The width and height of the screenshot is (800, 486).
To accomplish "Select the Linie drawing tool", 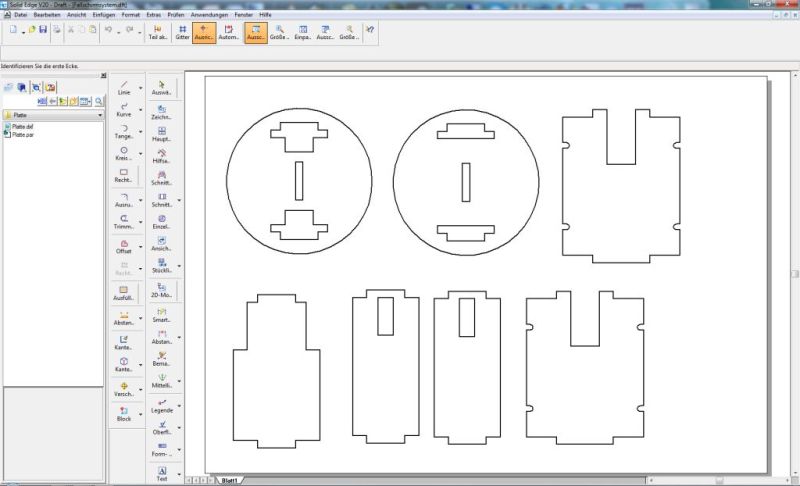I will [x=124, y=87].
